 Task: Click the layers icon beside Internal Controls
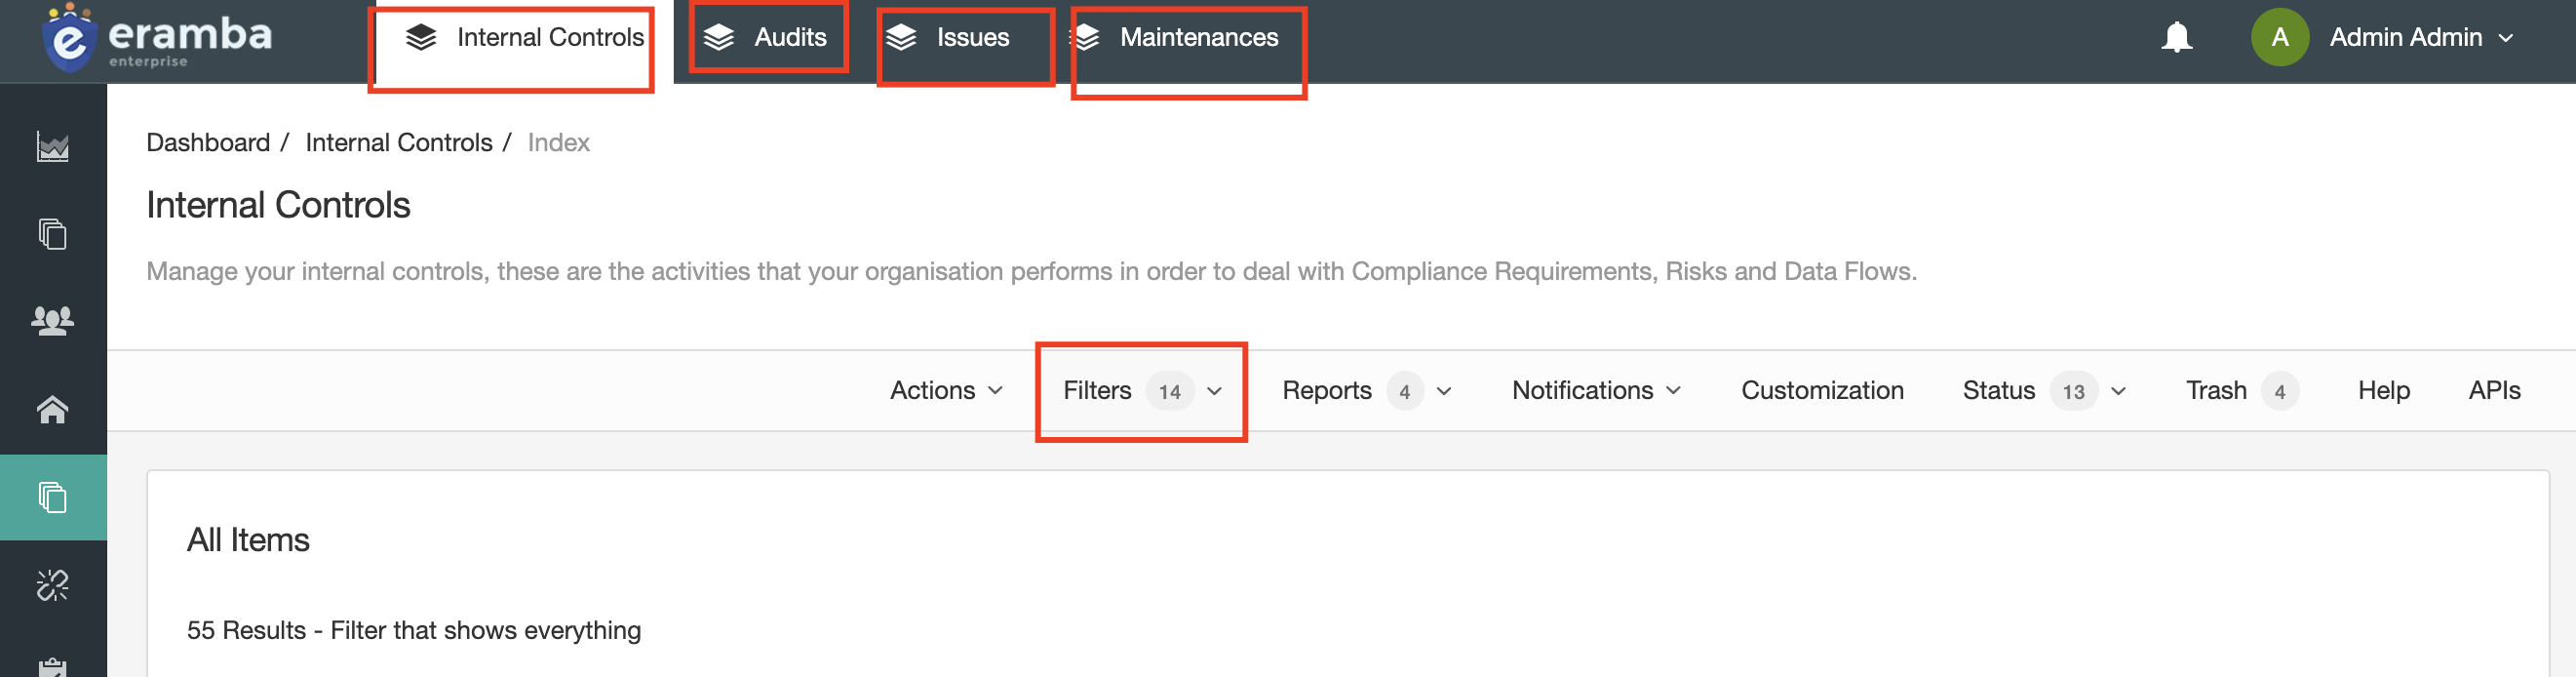click(x=421, y=38)
